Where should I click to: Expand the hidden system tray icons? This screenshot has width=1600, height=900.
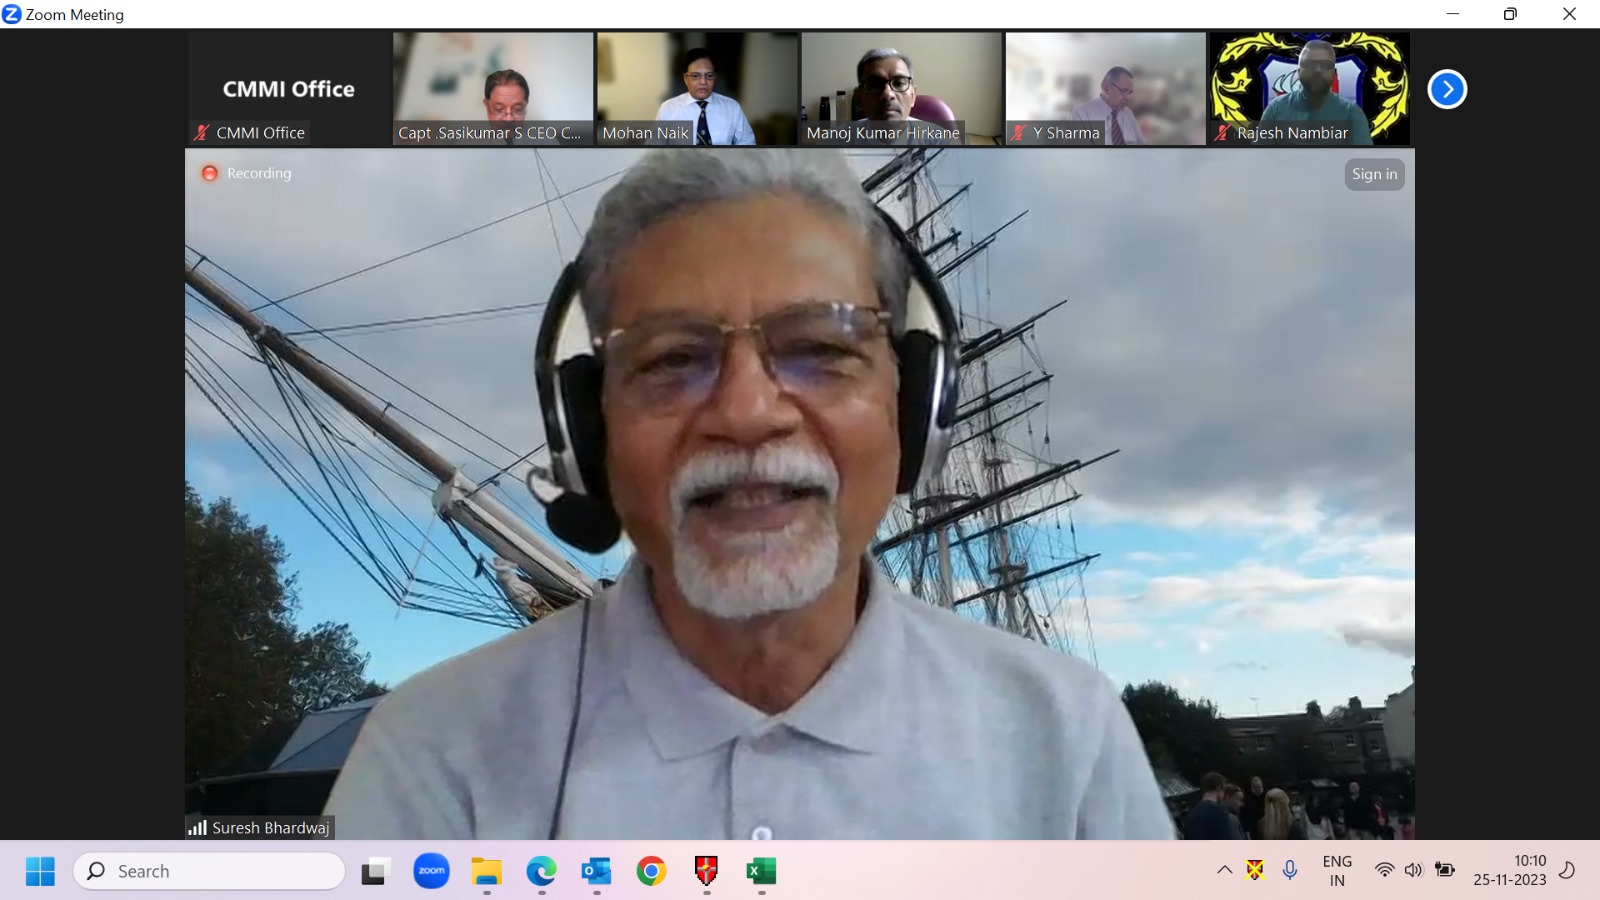tap(1224, 870)
